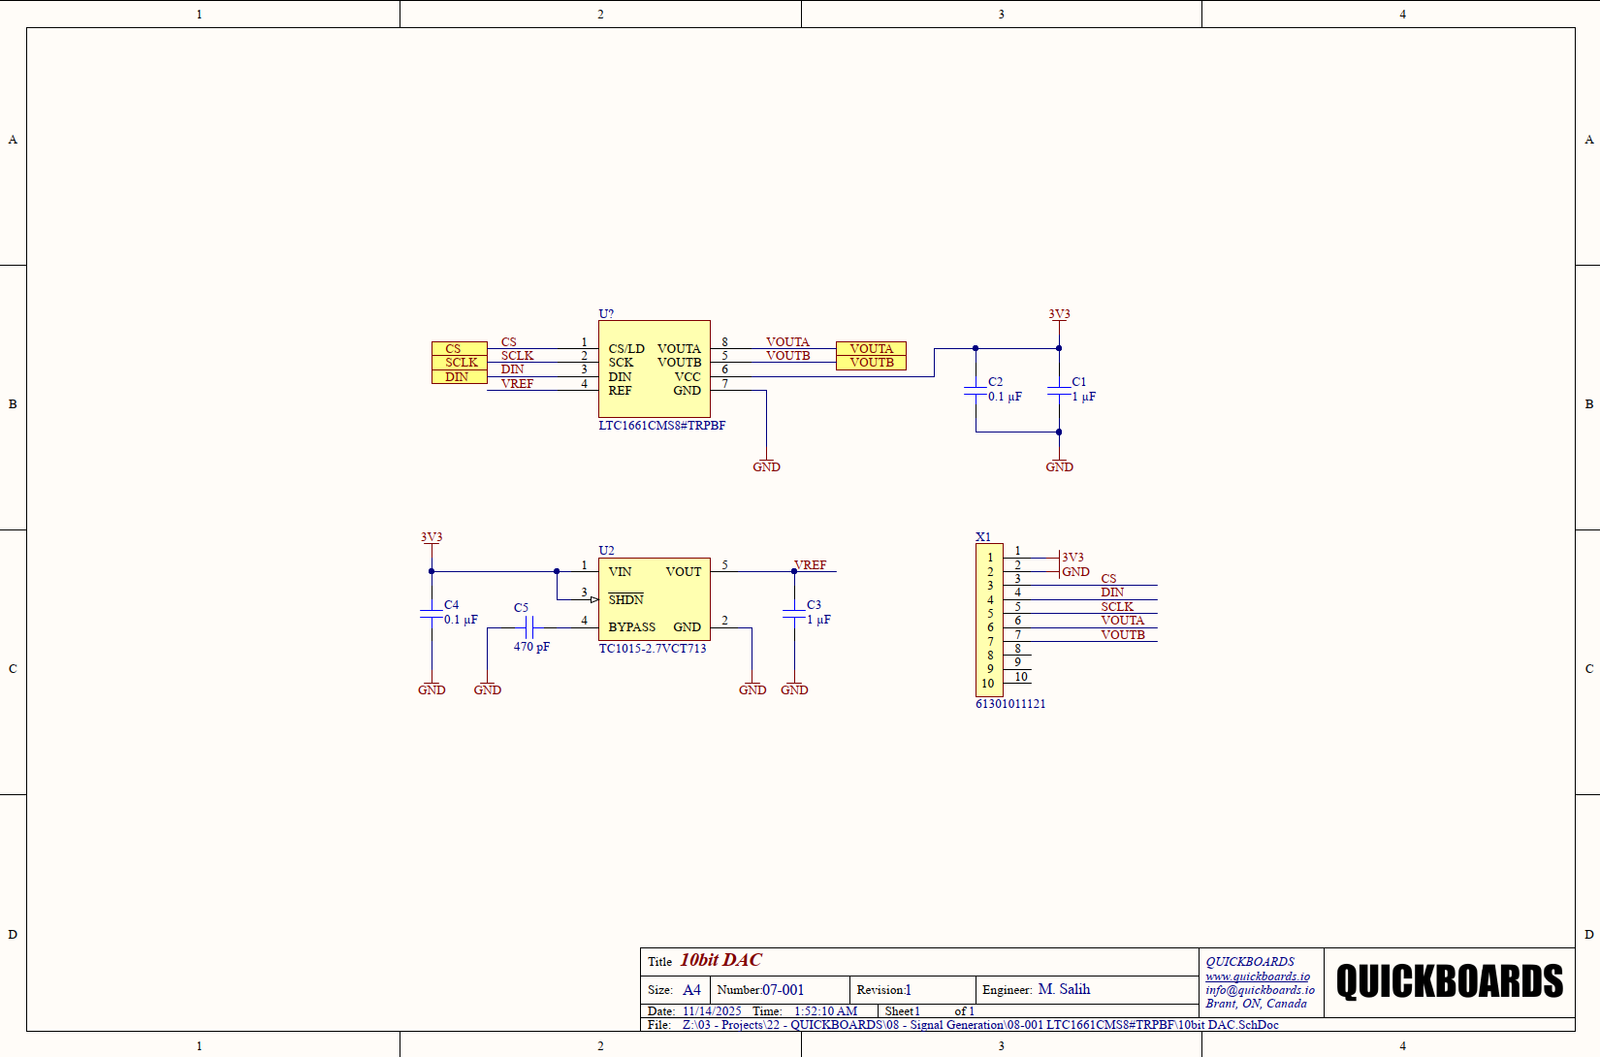
Task: Click the X1 header connector symbol
Action: click(989, 620)
